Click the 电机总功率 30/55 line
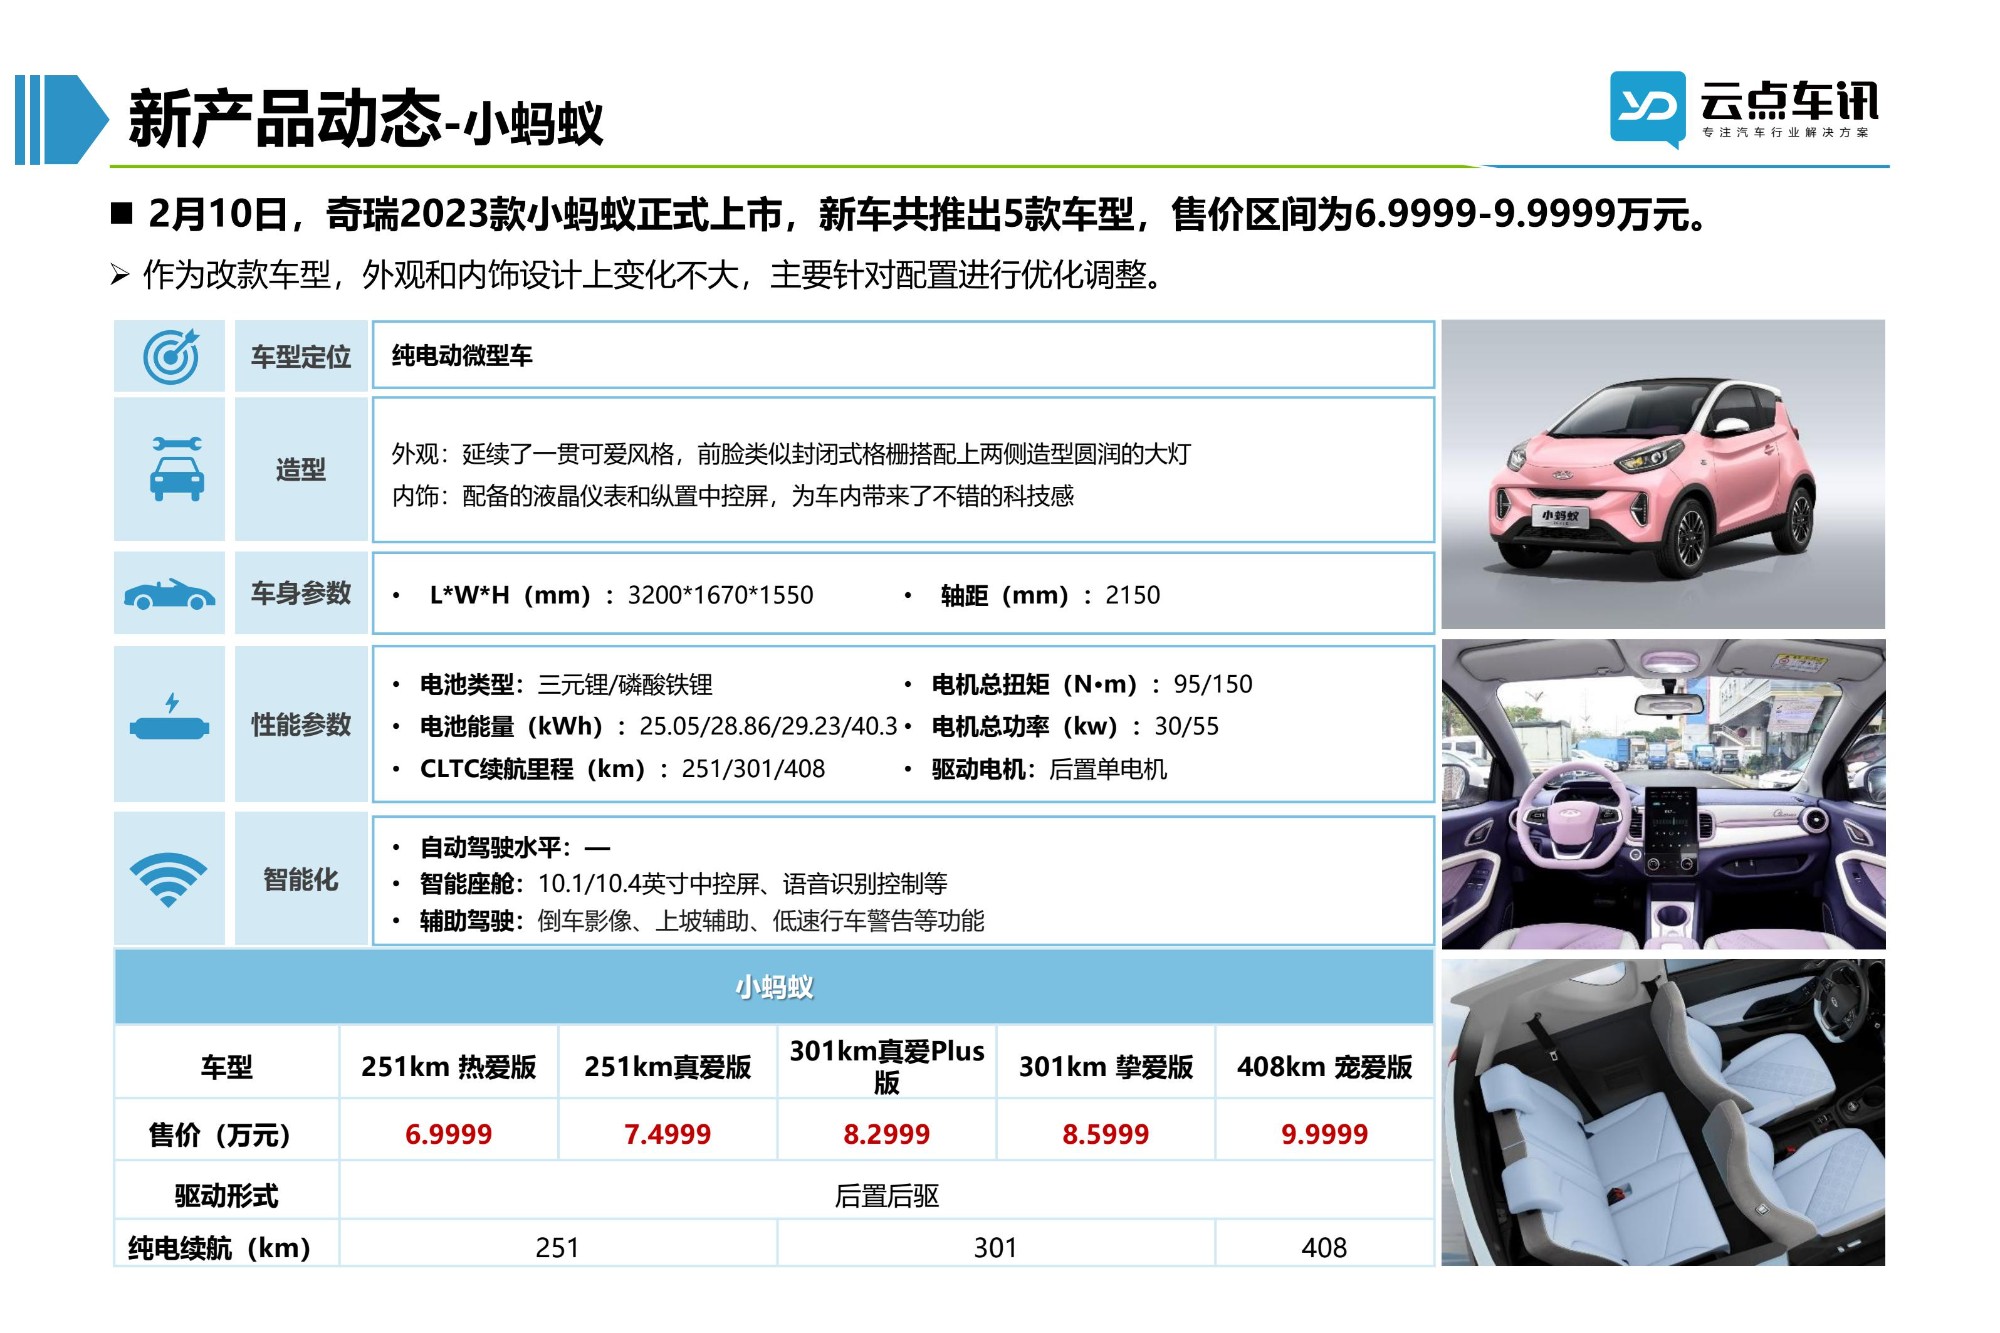 [x=1075, y=726]
